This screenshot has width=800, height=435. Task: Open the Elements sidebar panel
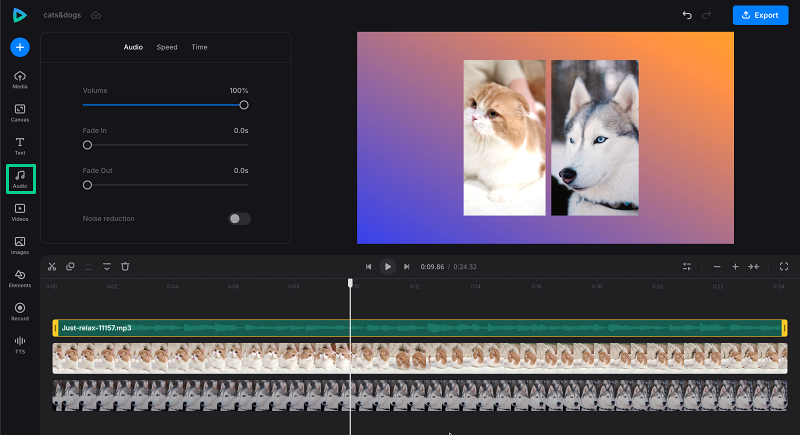pos(20,279)
